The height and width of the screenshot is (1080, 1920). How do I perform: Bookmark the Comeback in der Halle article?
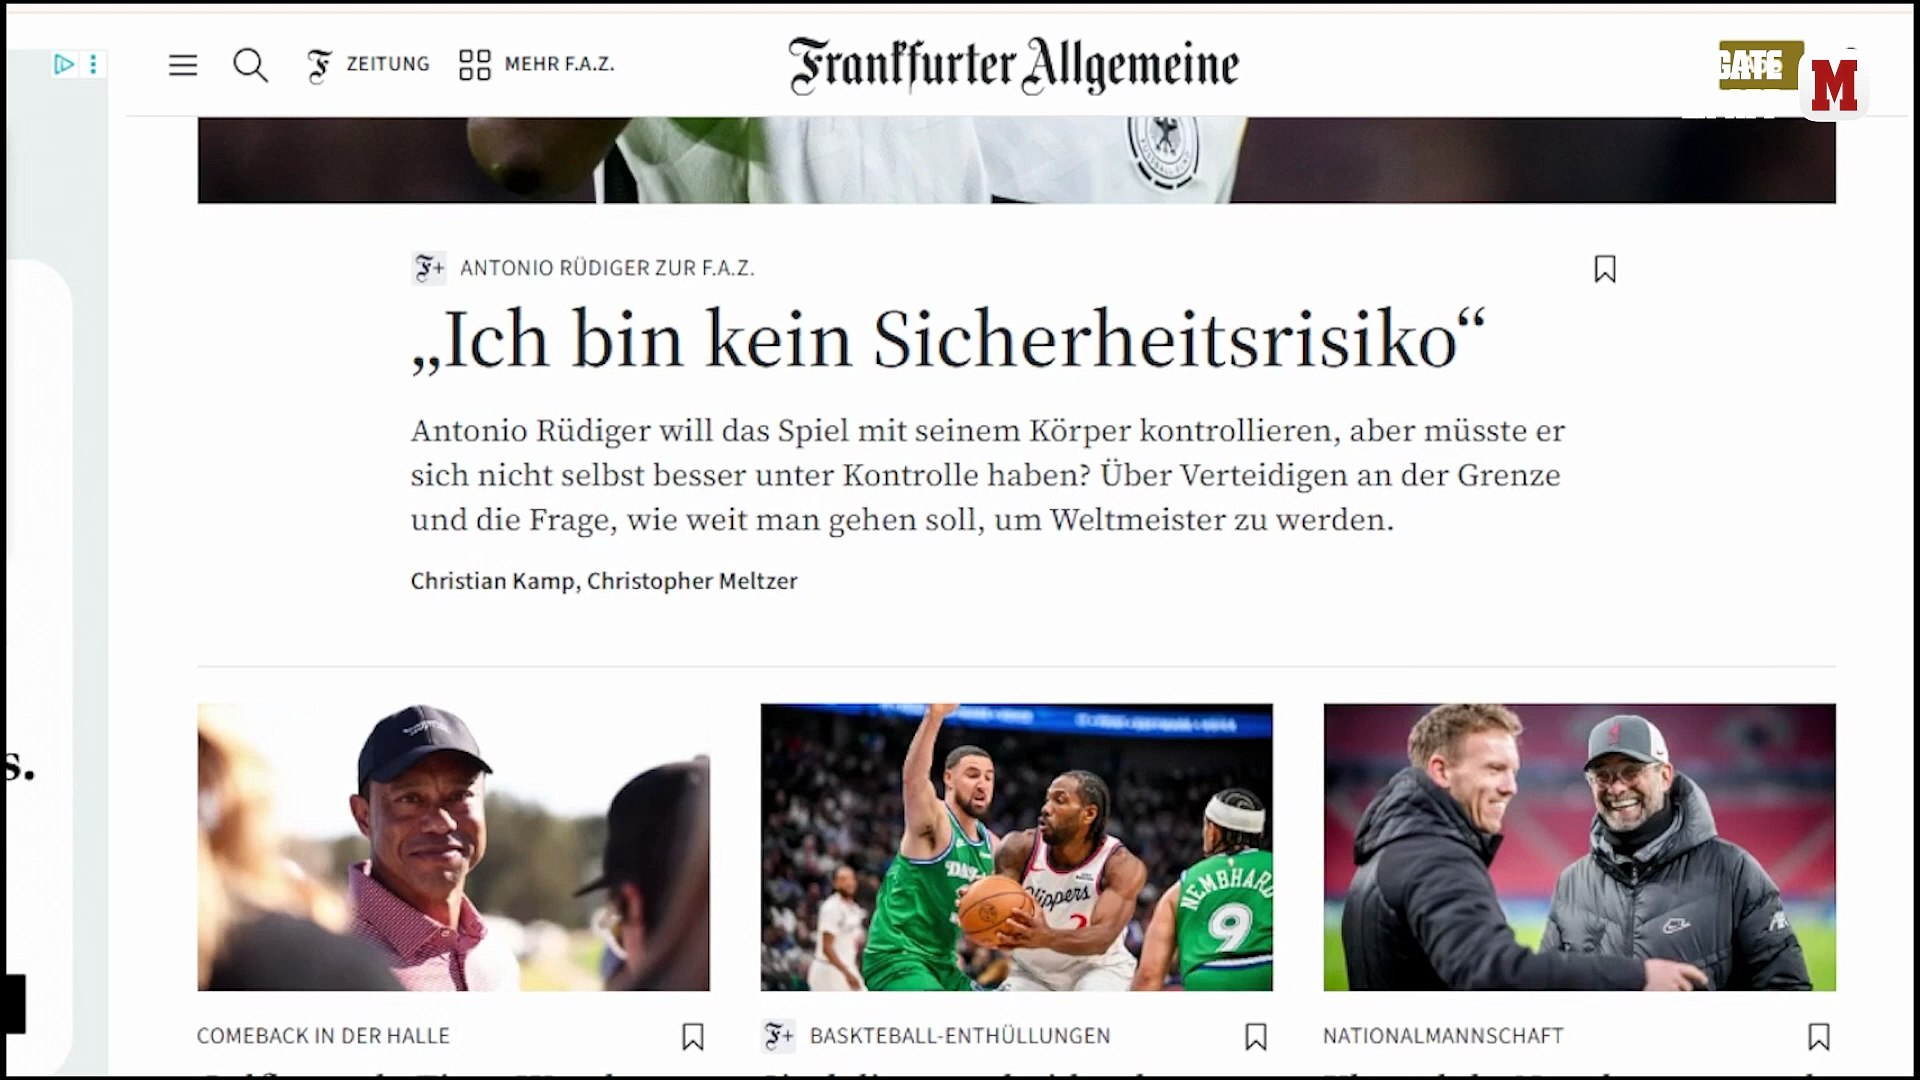(693, 1037)
